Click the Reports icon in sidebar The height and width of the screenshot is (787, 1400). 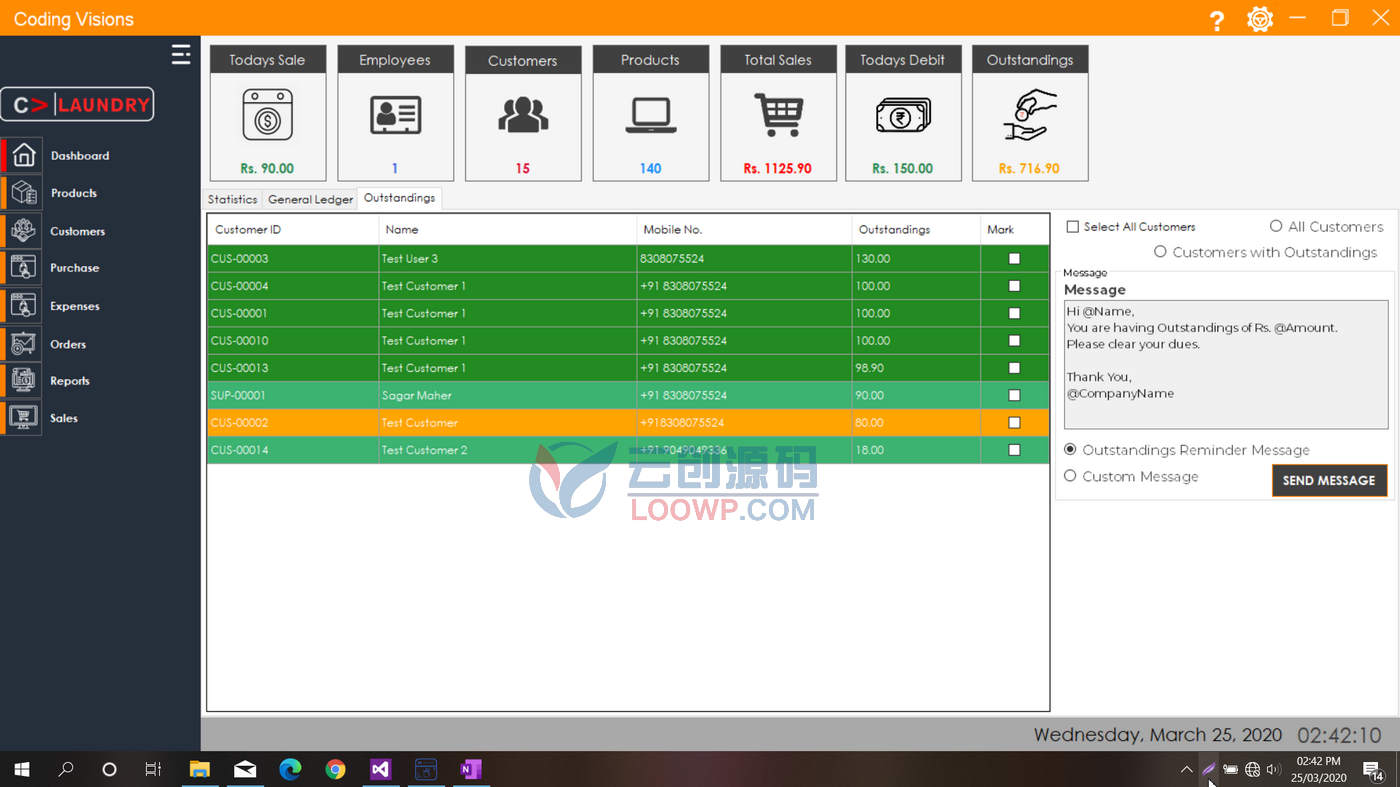coord(24,381)
